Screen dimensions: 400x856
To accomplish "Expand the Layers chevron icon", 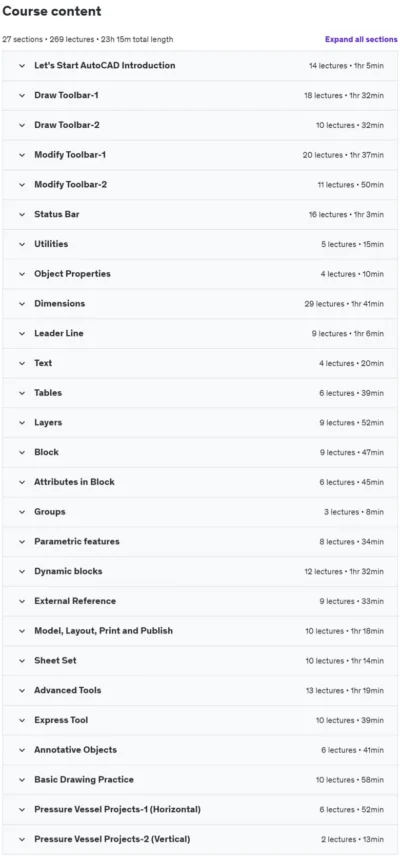I will pyautogui.click(x=22, y=423).
